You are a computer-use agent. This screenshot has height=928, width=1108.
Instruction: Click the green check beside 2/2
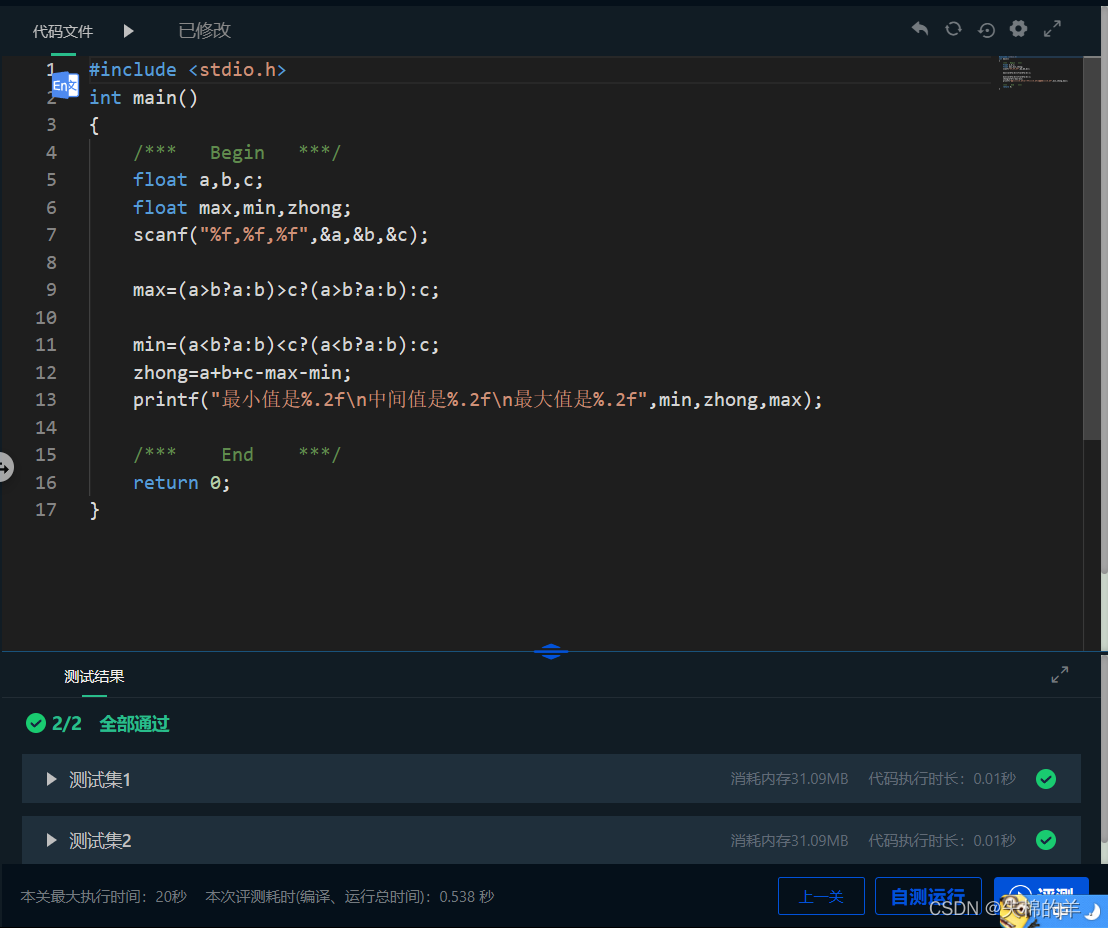(x=35, y=723)
